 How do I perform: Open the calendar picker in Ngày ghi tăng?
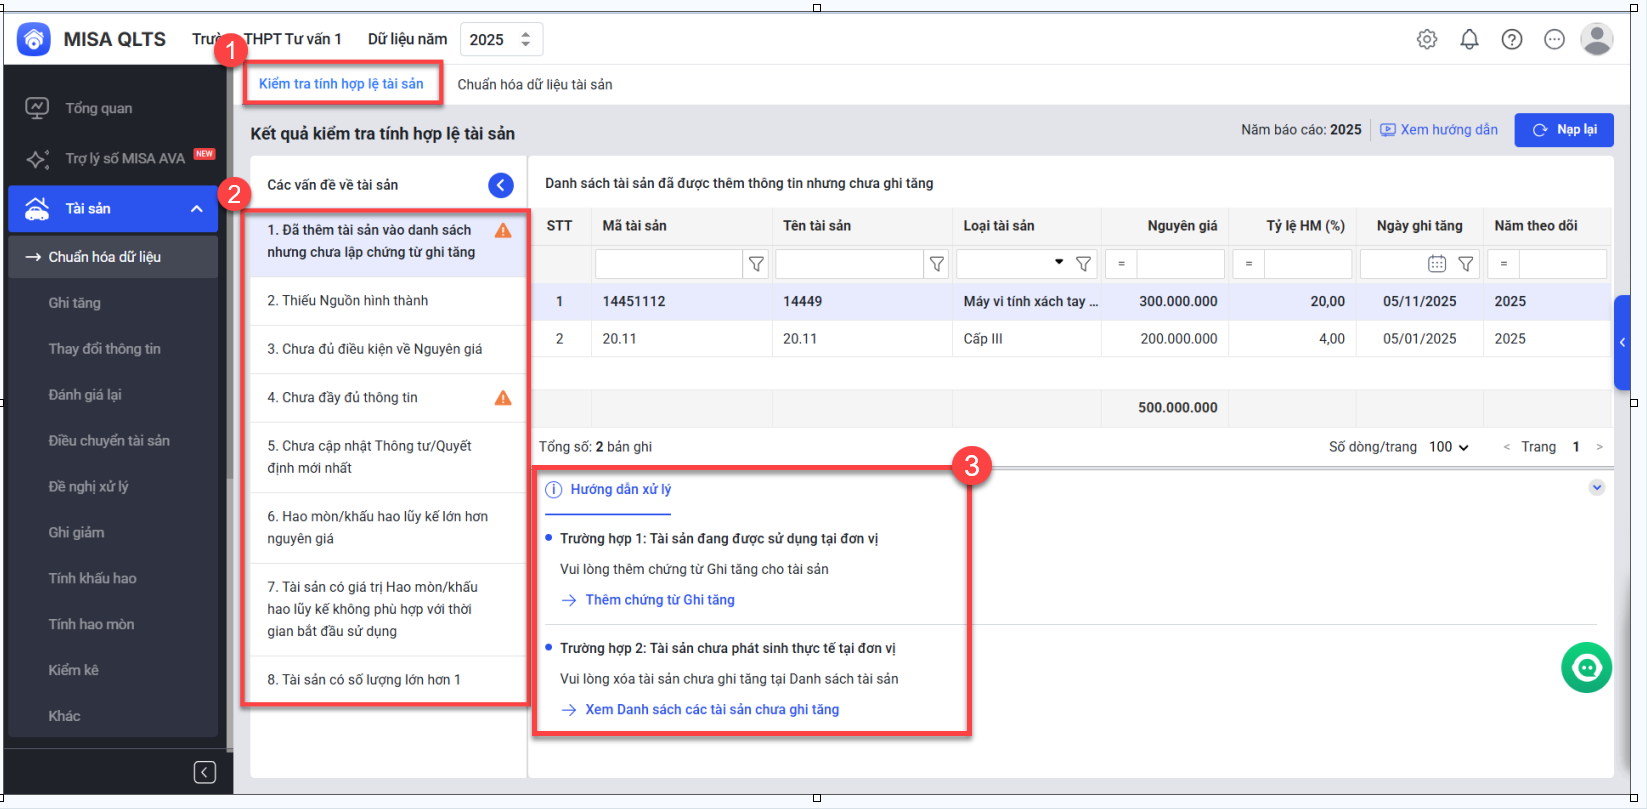(x=1437, y=264)
